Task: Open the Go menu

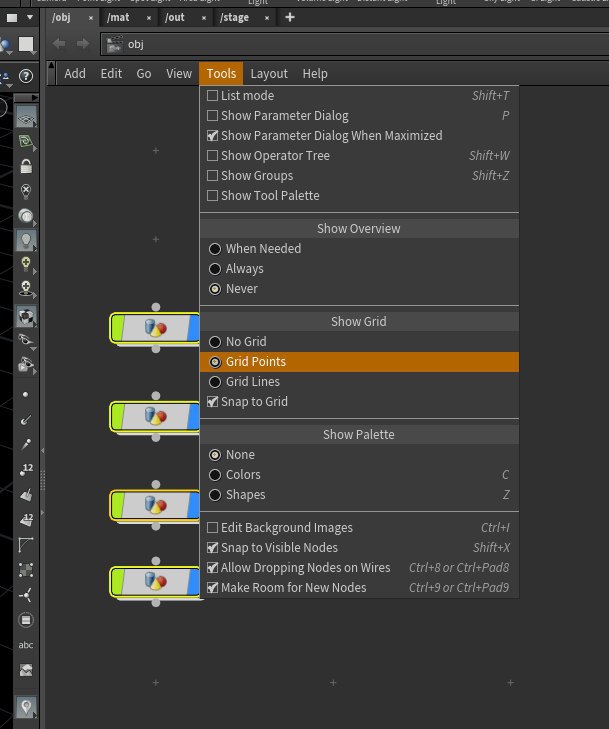Action: click(x=144, y=73)
